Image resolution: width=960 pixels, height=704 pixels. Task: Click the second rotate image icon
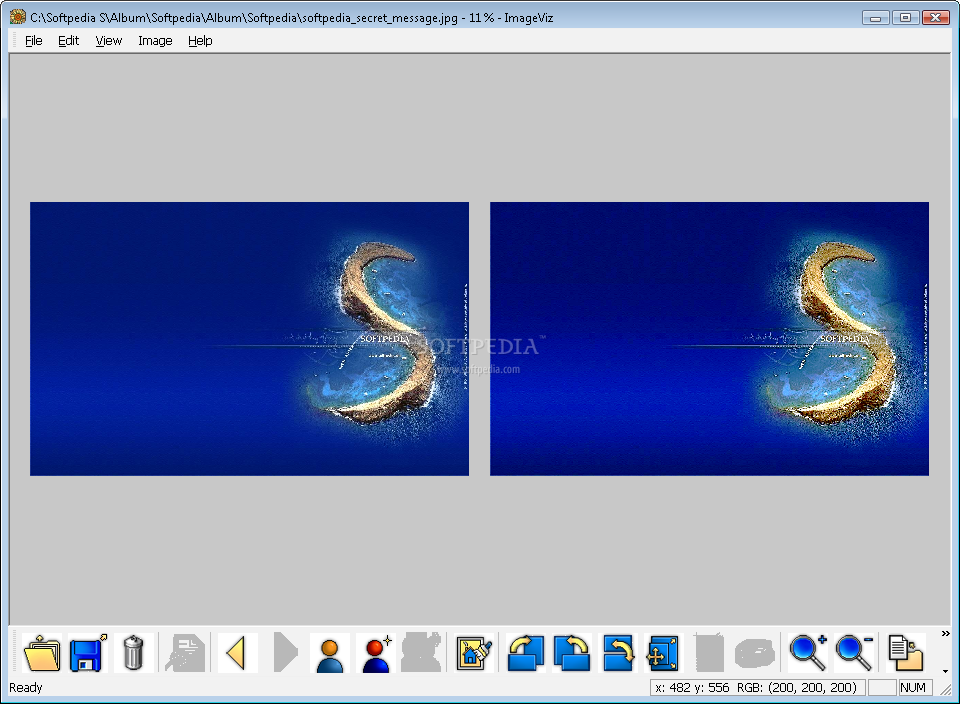pyautogui.click(x=571, y=653)
